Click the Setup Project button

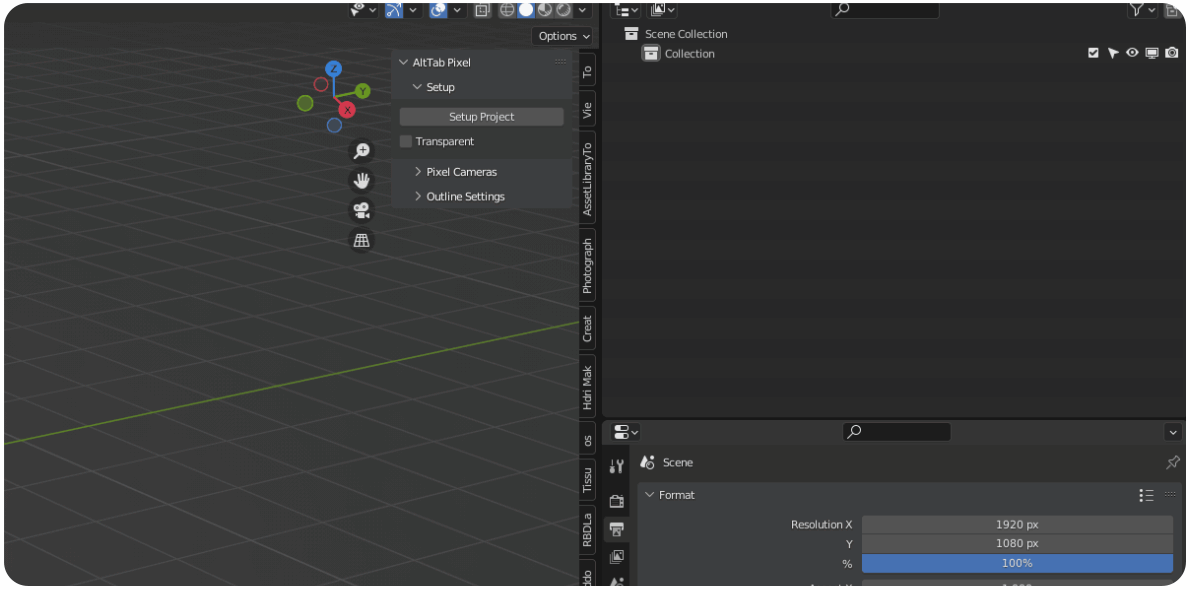click(x=481, y=117)
